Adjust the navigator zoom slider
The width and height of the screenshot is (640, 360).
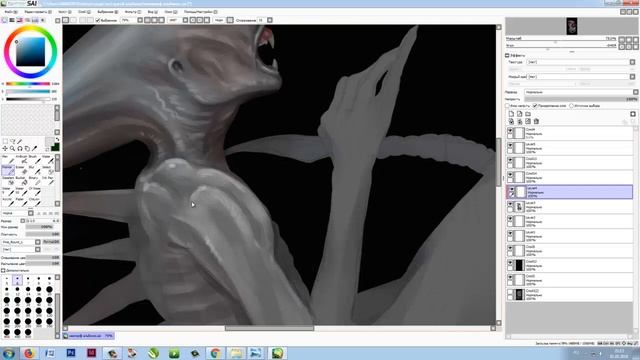tap(561, 42)
